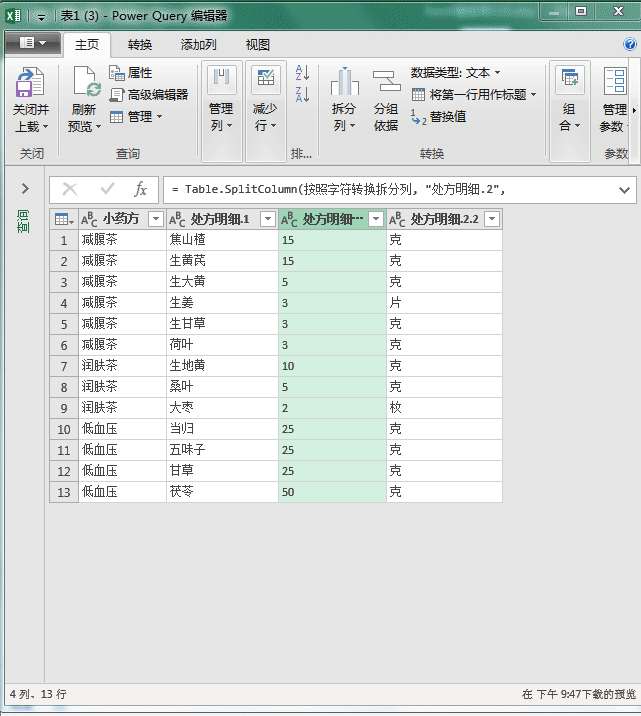Open the 处方明细.2.2 column filter dropdown

pyautogui.click(x=492, y=219)
